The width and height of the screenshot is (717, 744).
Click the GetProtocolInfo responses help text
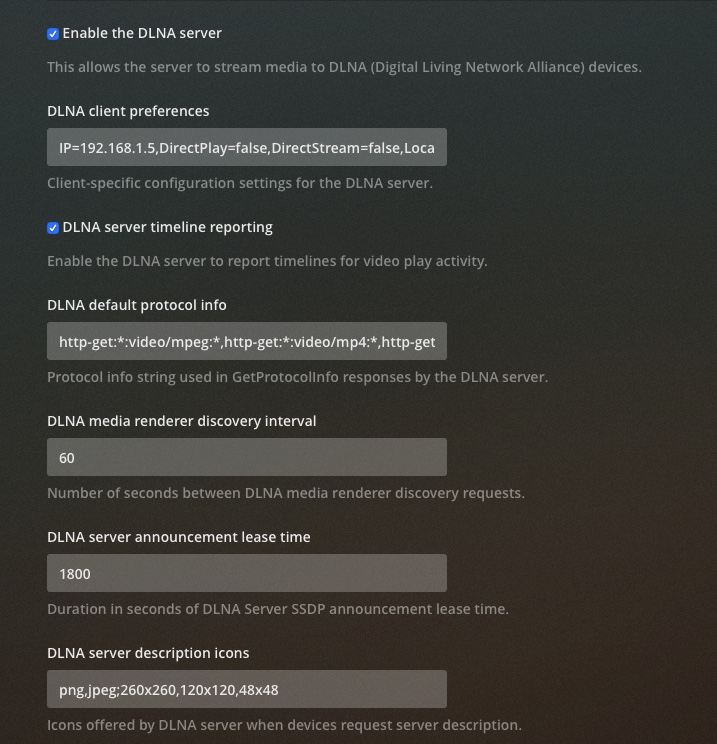(297, 378)
